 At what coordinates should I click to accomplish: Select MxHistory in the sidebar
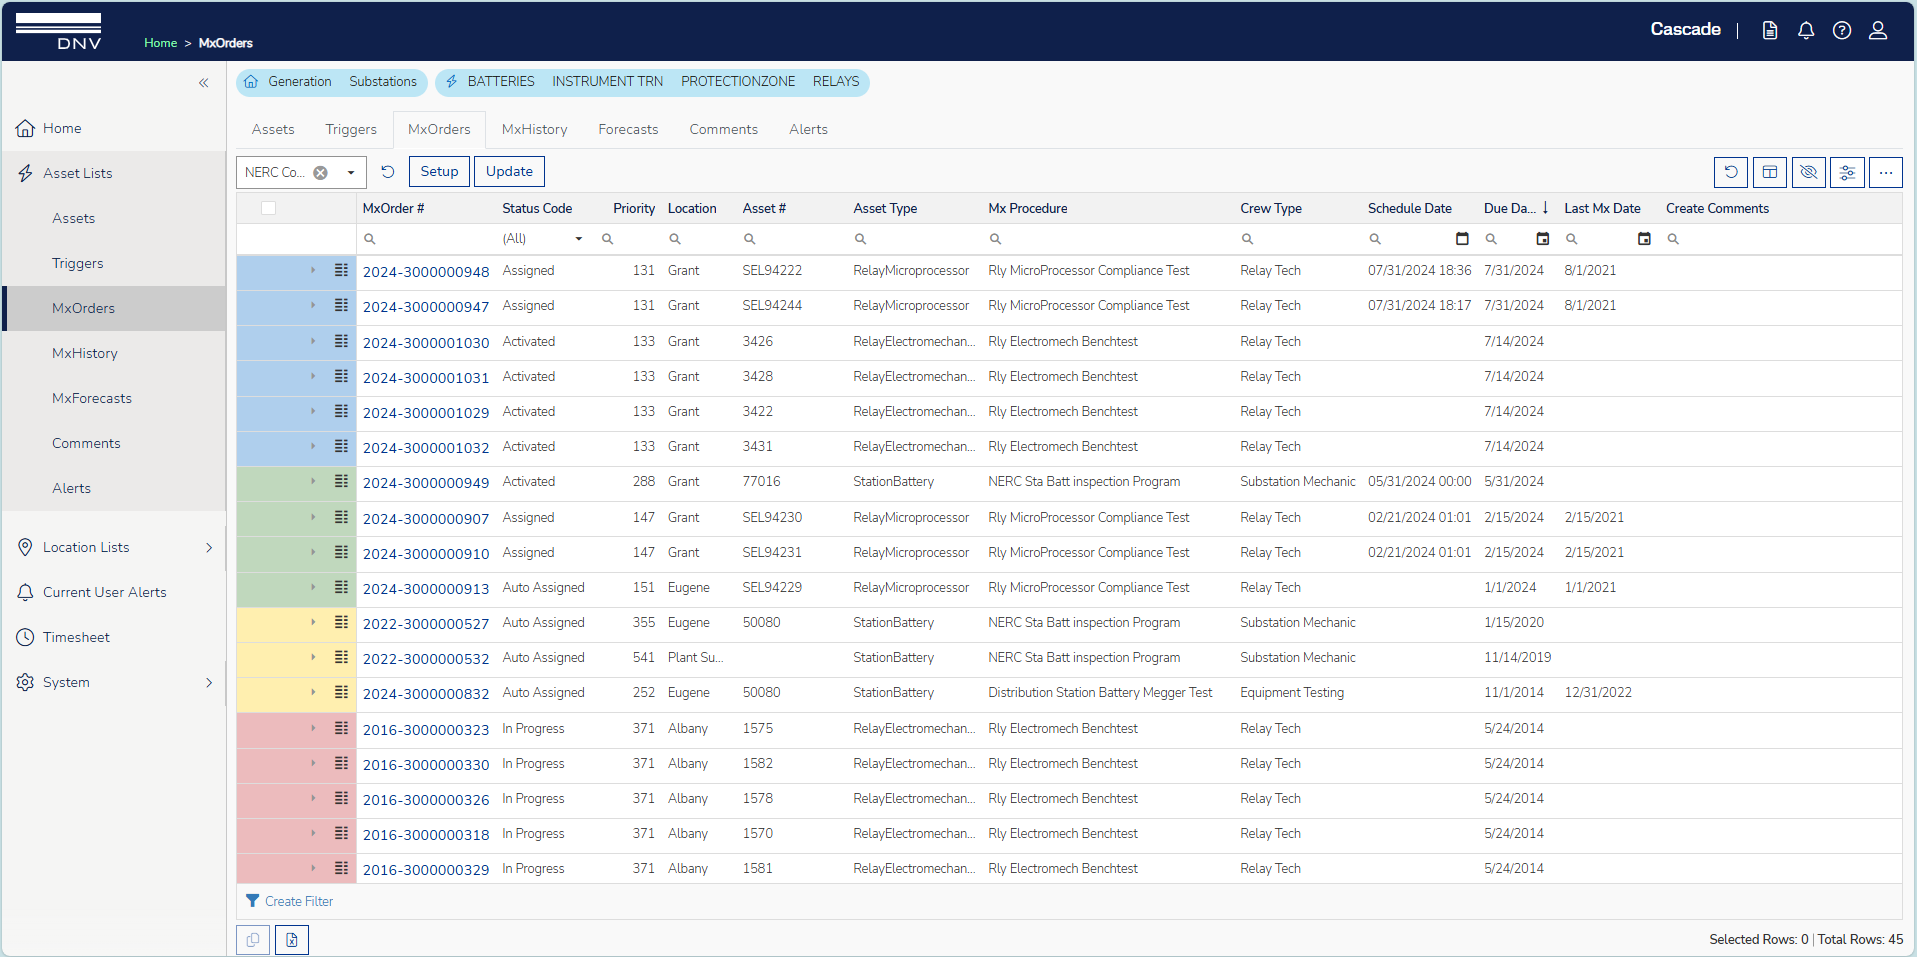click(x=85, y=352)
